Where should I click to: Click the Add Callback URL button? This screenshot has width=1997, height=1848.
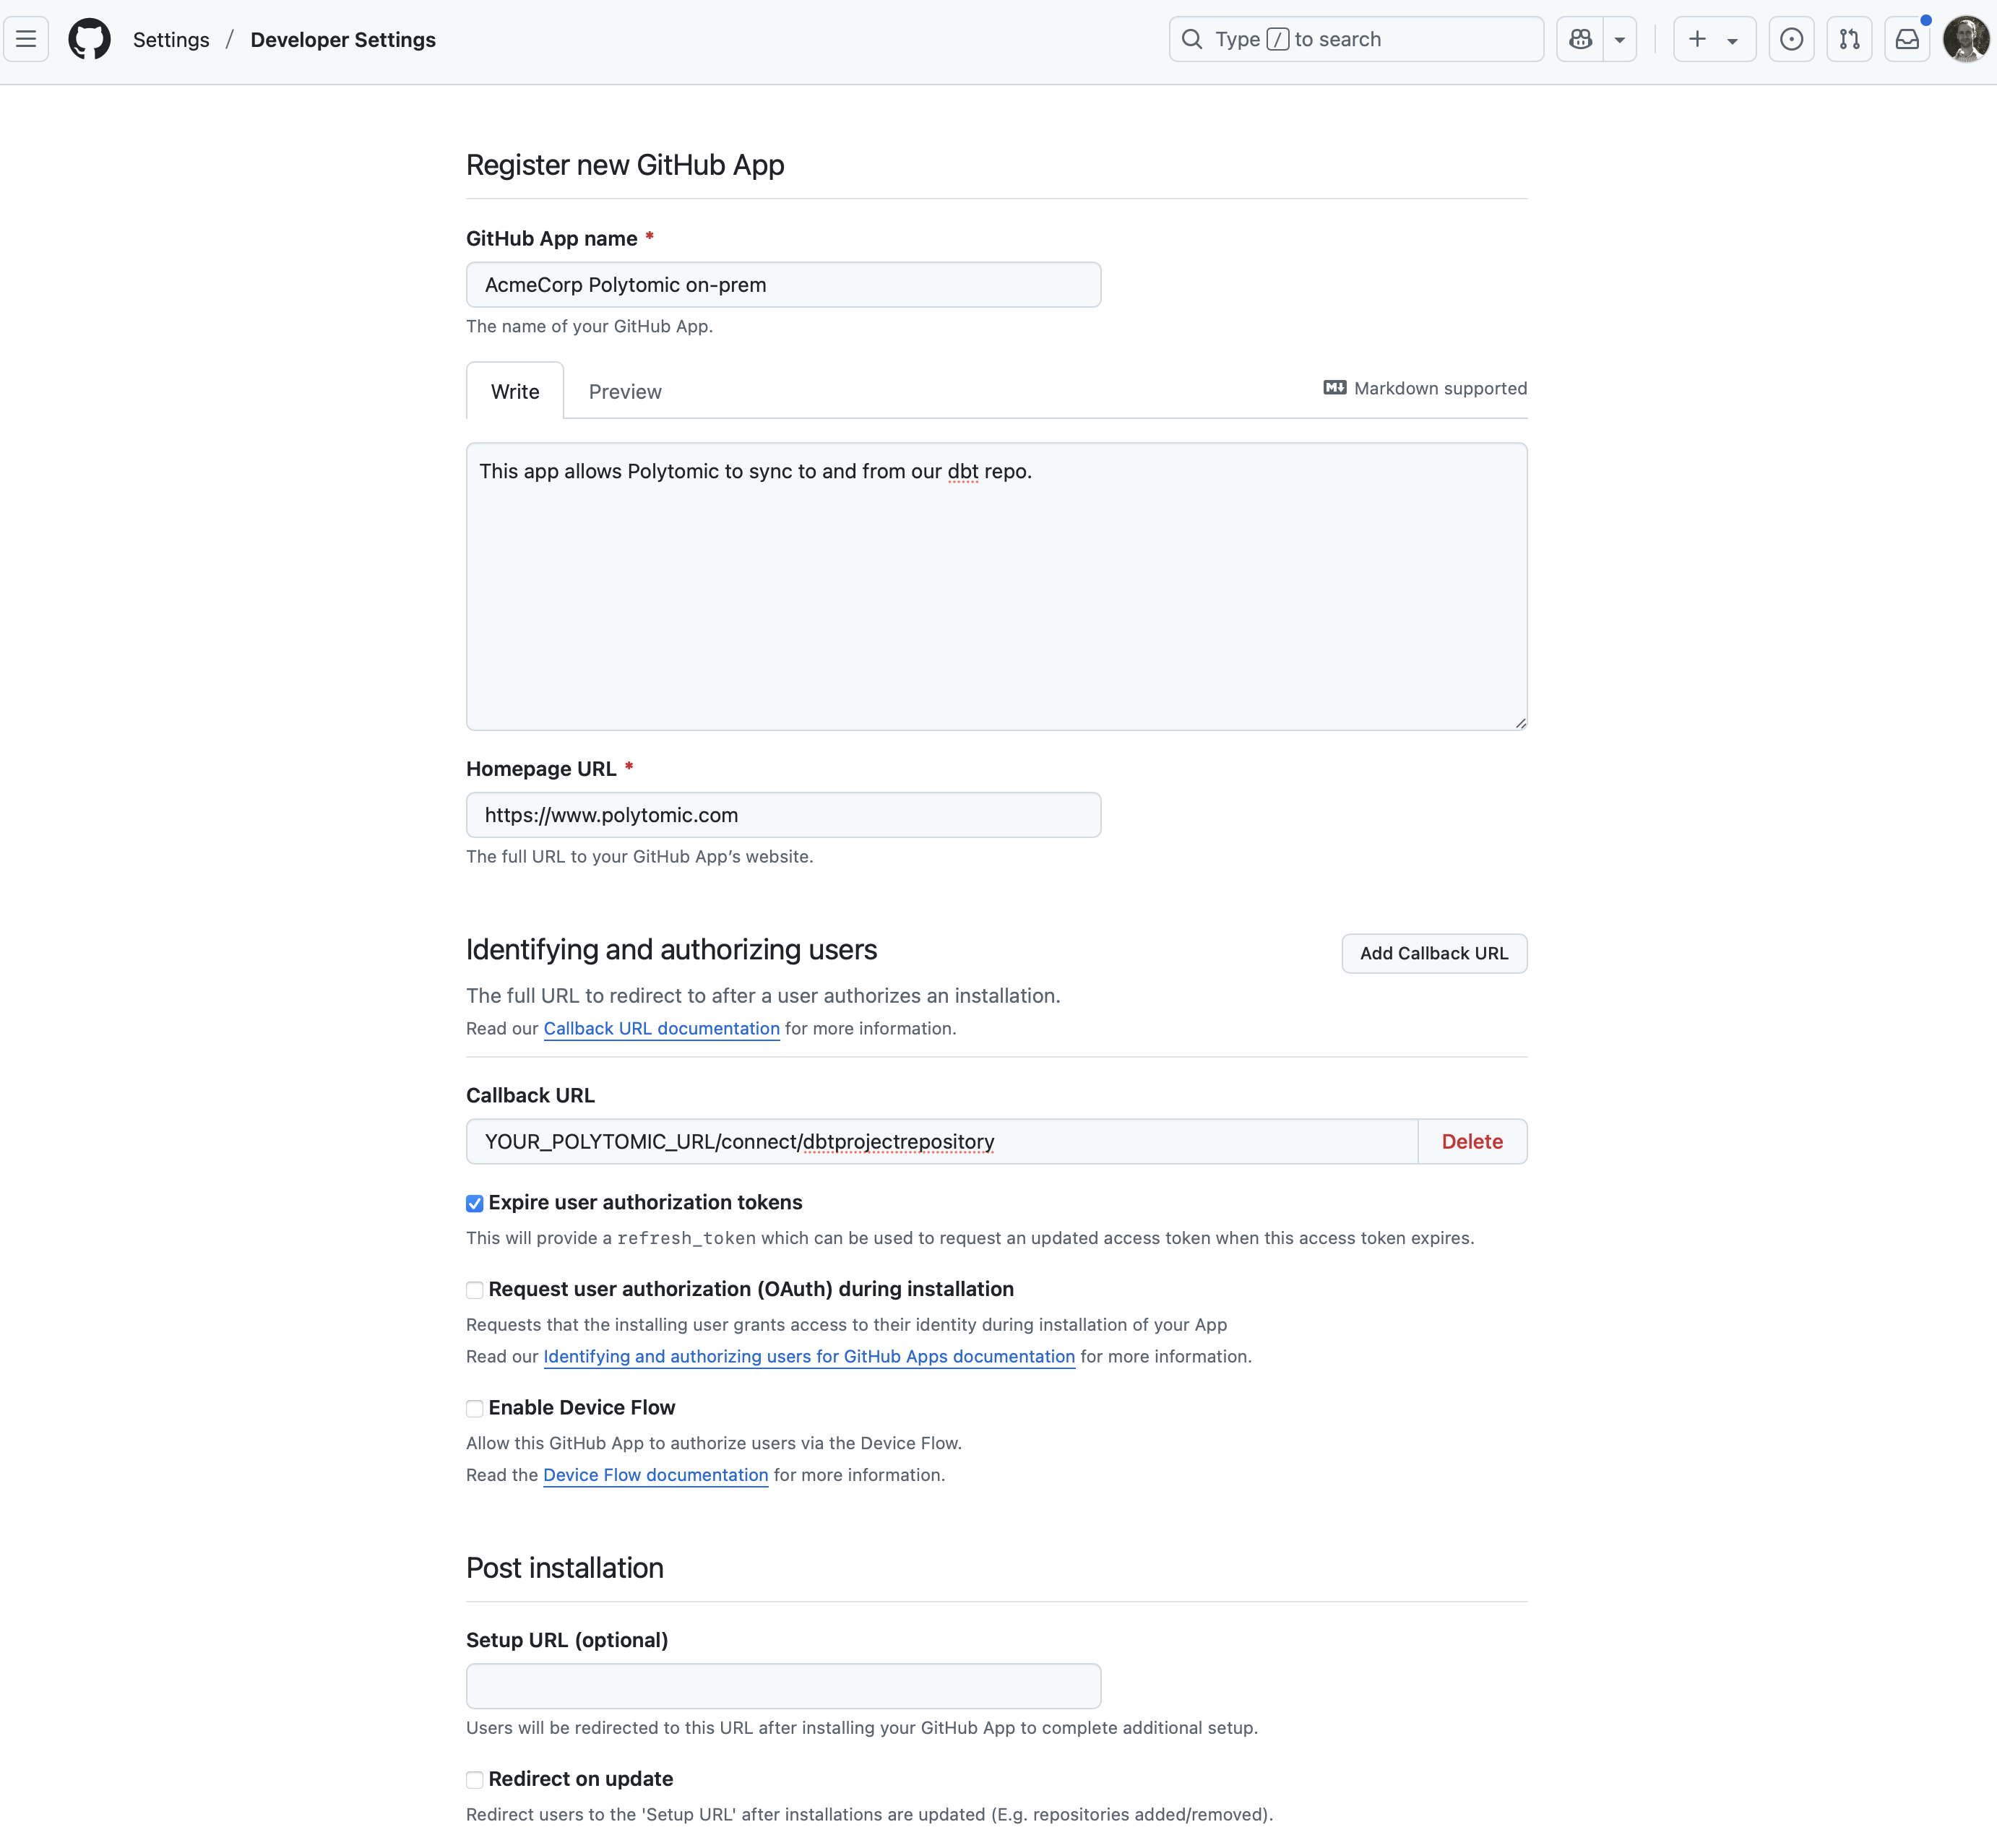1433,953
